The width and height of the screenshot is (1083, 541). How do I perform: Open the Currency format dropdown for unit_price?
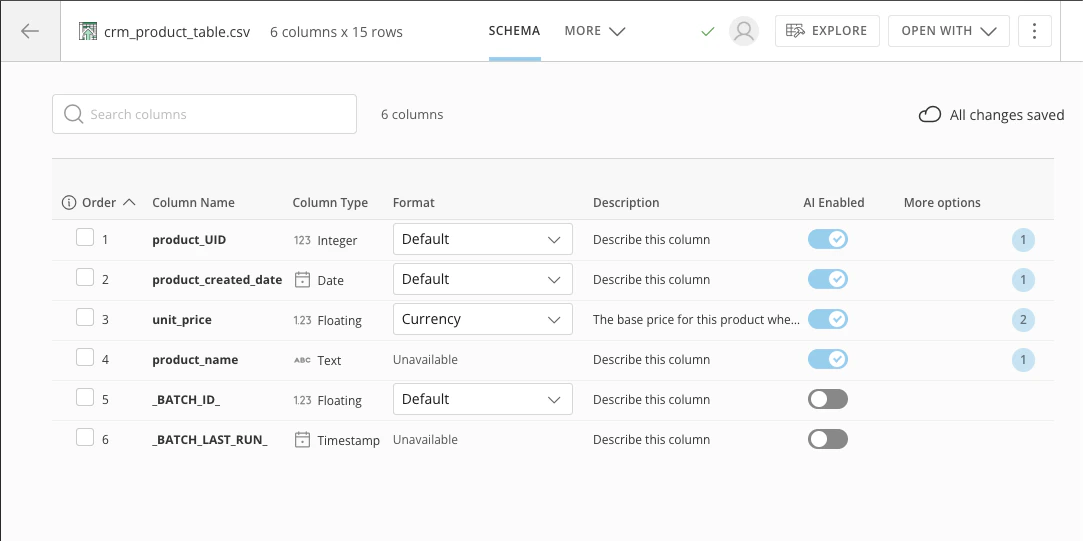point(482,319)
